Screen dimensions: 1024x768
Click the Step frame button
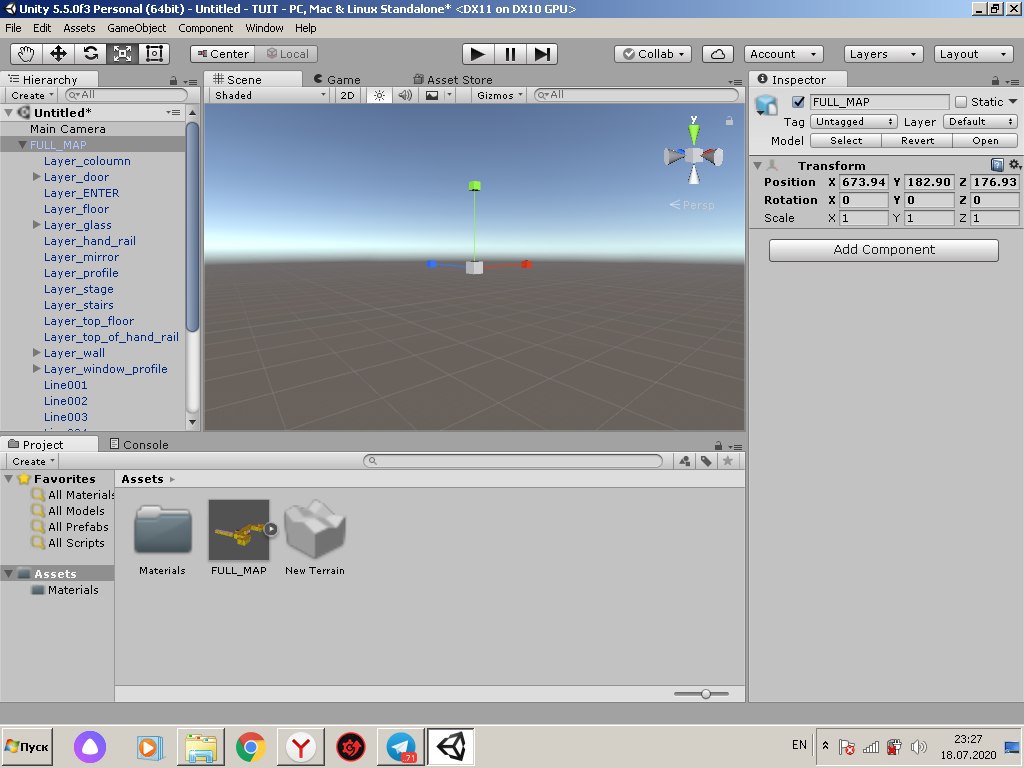click(x=542, y=54)
